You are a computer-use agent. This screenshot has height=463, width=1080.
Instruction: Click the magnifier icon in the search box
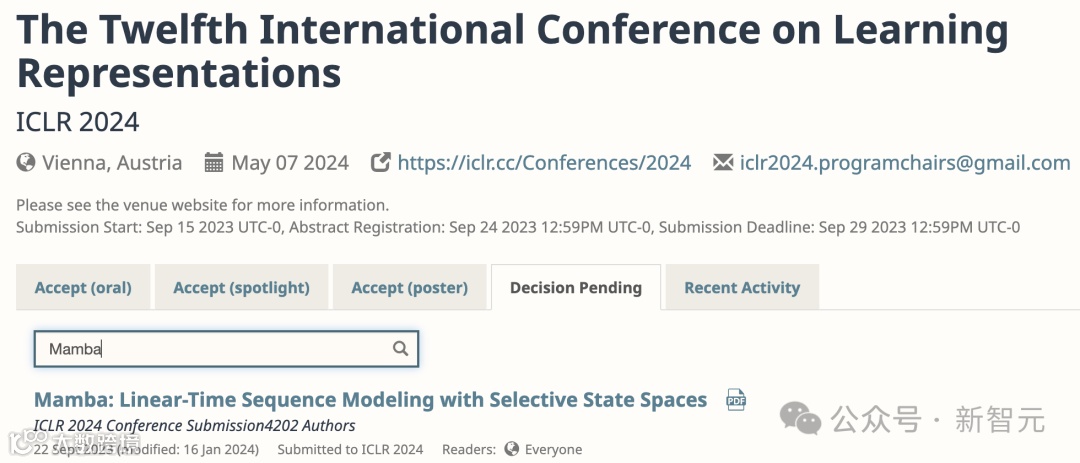[x=400, y=349]
